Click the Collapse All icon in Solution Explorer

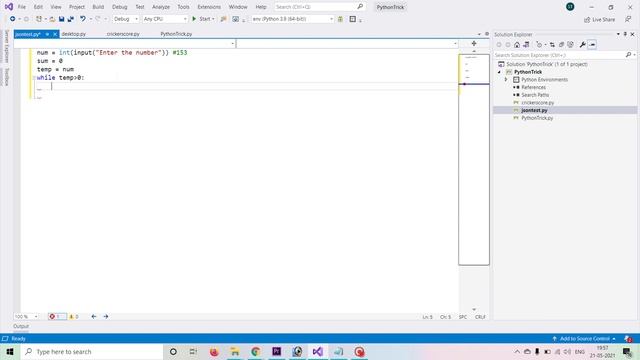561,44
